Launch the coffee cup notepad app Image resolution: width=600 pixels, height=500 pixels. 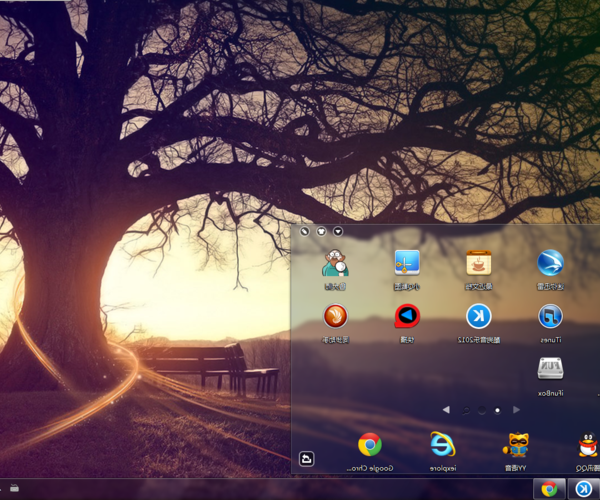tap(479, 264)
